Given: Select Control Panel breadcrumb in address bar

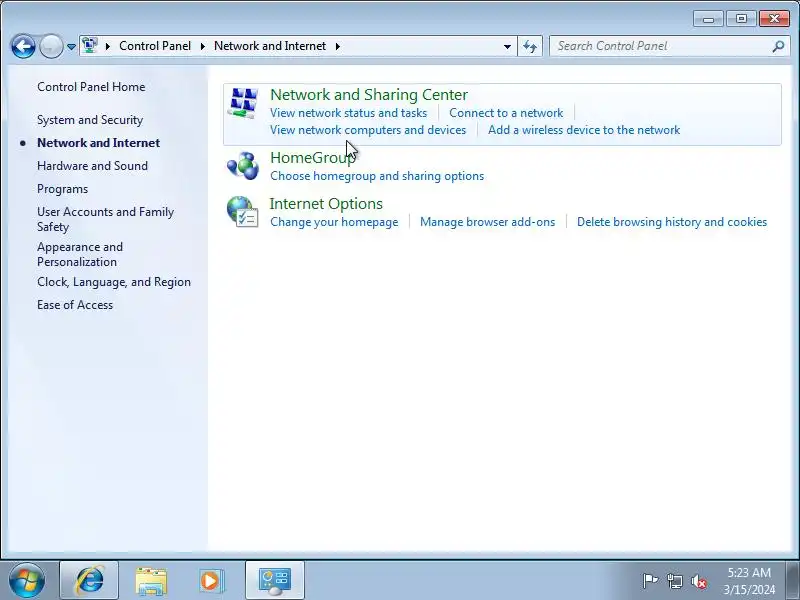Looking at the screenshot, I should click(x=155, y=46).
